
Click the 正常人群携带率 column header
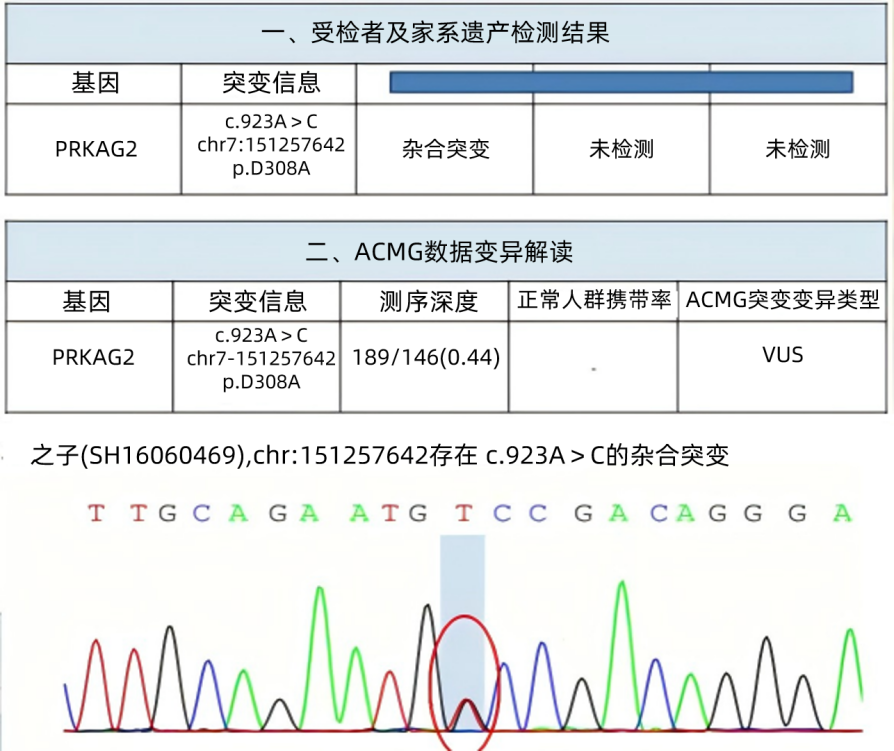click(594, 300)
